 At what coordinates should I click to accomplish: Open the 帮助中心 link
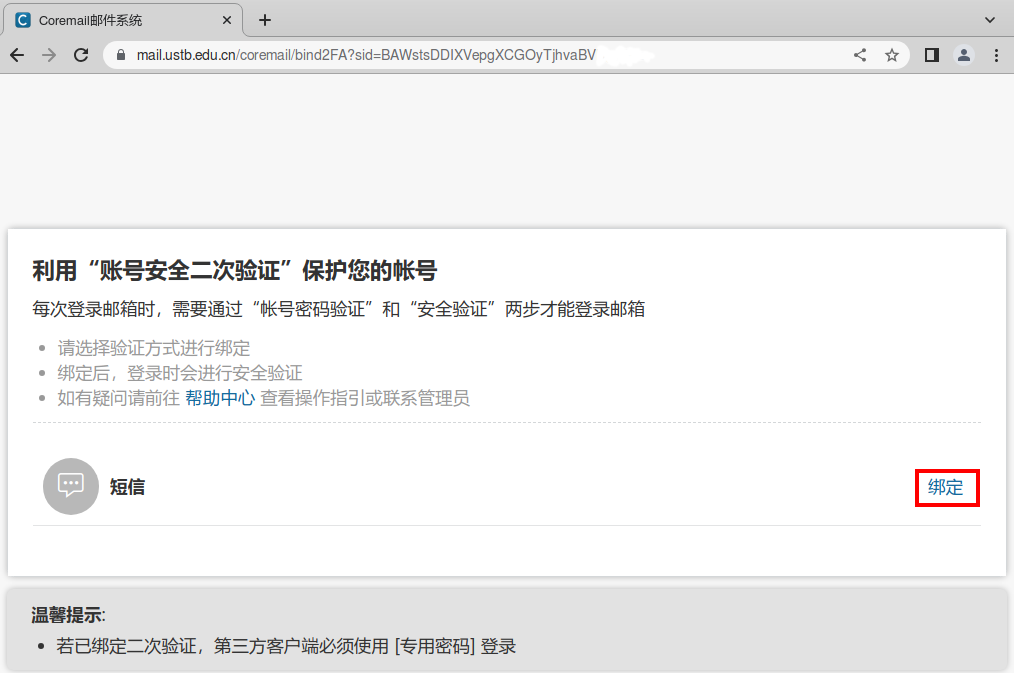coord(220,398)
